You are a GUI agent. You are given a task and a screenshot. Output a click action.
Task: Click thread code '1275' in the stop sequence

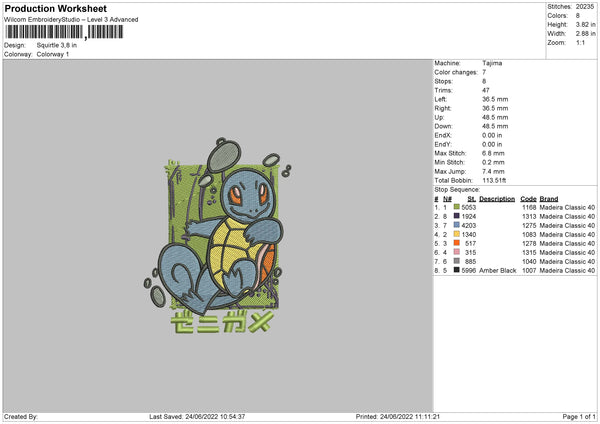point(529,225)
